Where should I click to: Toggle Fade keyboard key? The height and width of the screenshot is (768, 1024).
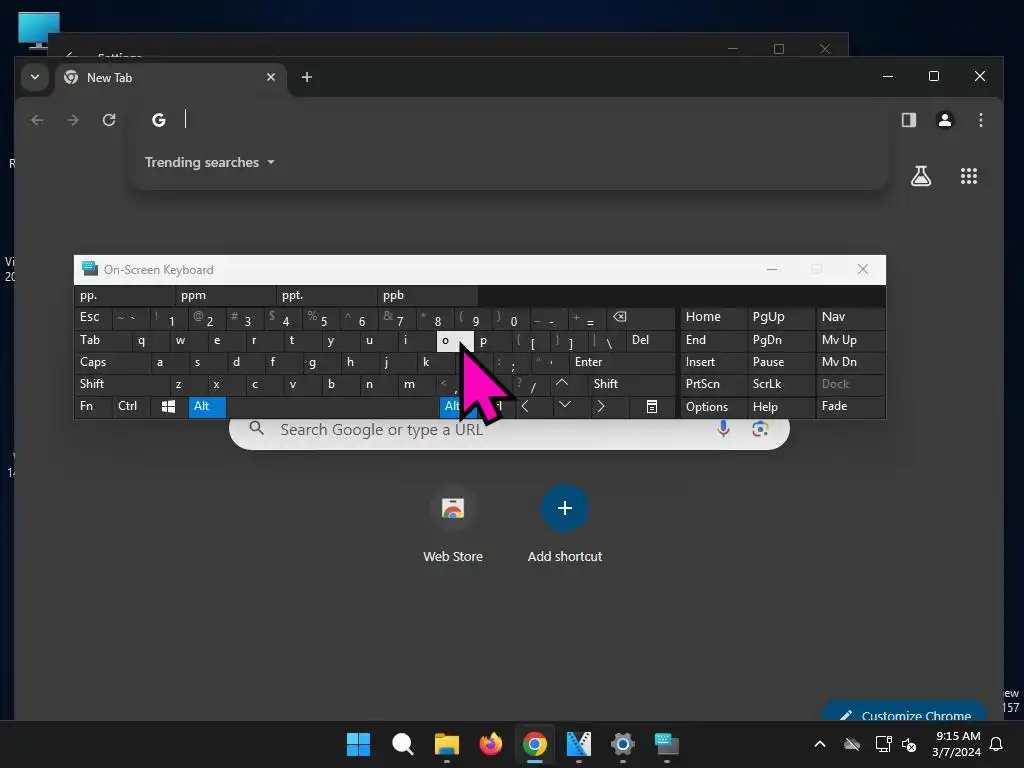(x=850, y=406)
